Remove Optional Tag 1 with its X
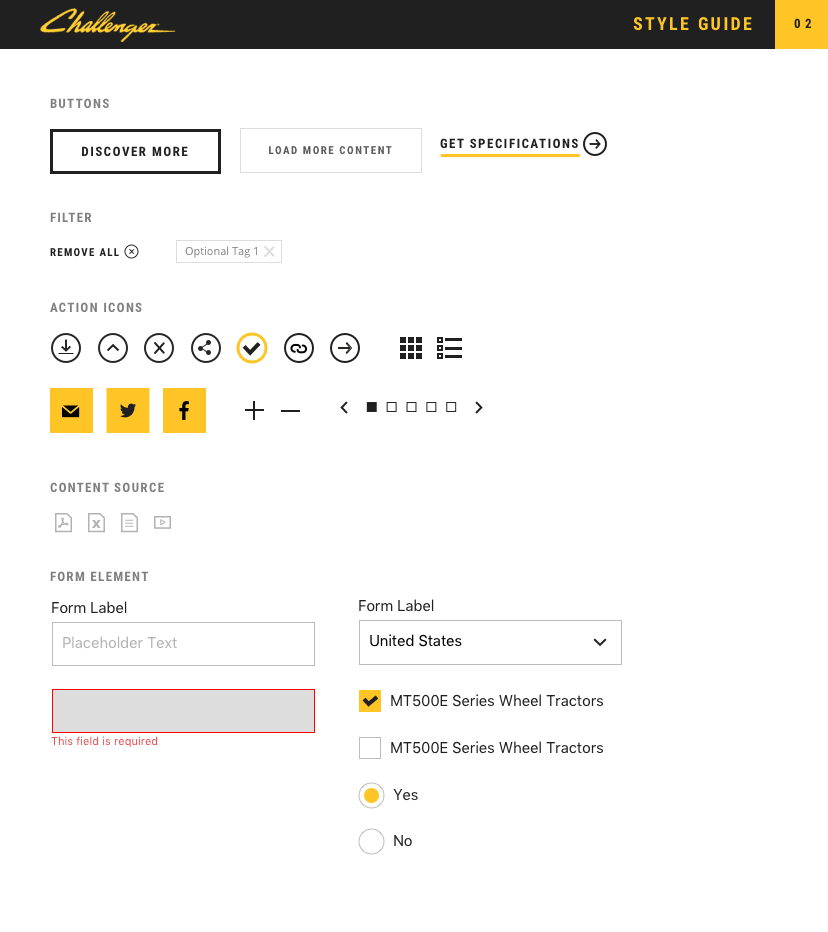This screenshot has width=828, height=932. (x=269, y=251)
